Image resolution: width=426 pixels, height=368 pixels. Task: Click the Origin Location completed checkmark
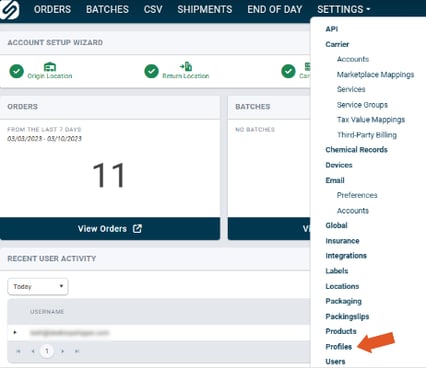[x=16, y=71]
